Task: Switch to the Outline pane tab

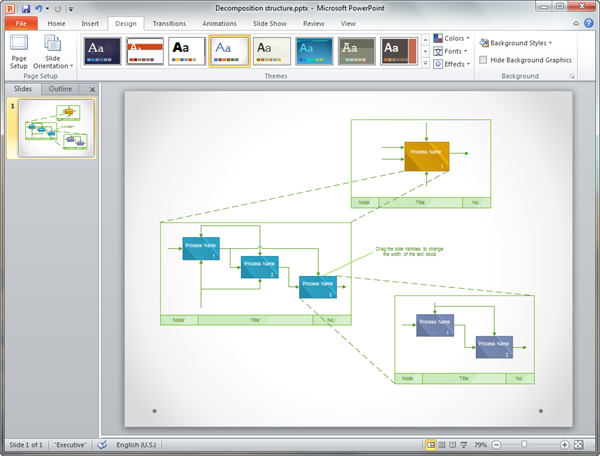Action: click(60, 89)
